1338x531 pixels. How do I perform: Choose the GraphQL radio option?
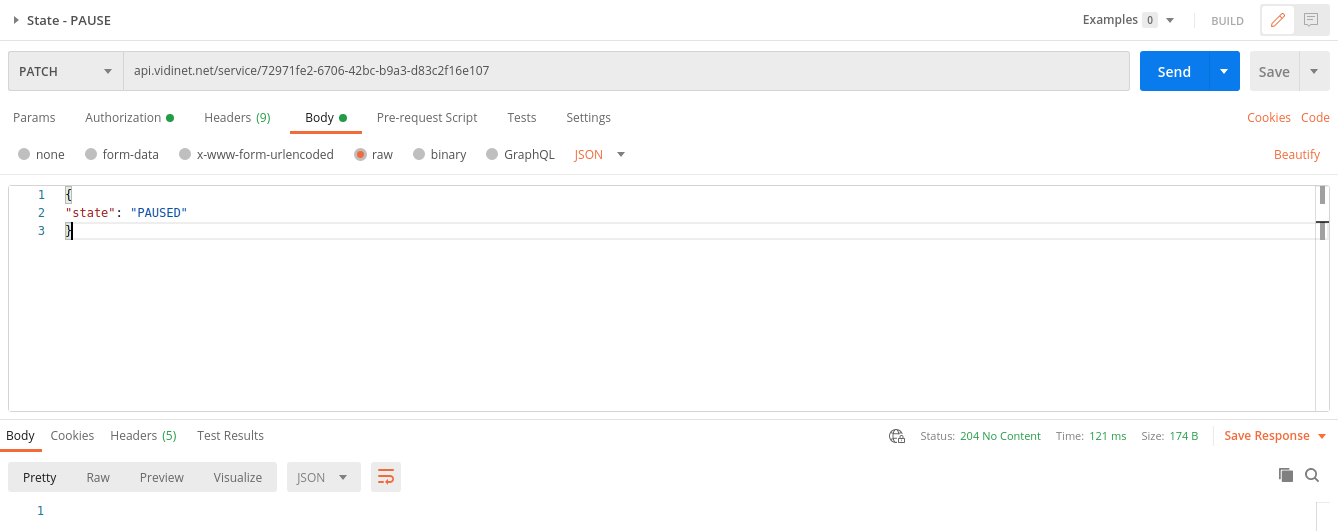click(492, 155)
